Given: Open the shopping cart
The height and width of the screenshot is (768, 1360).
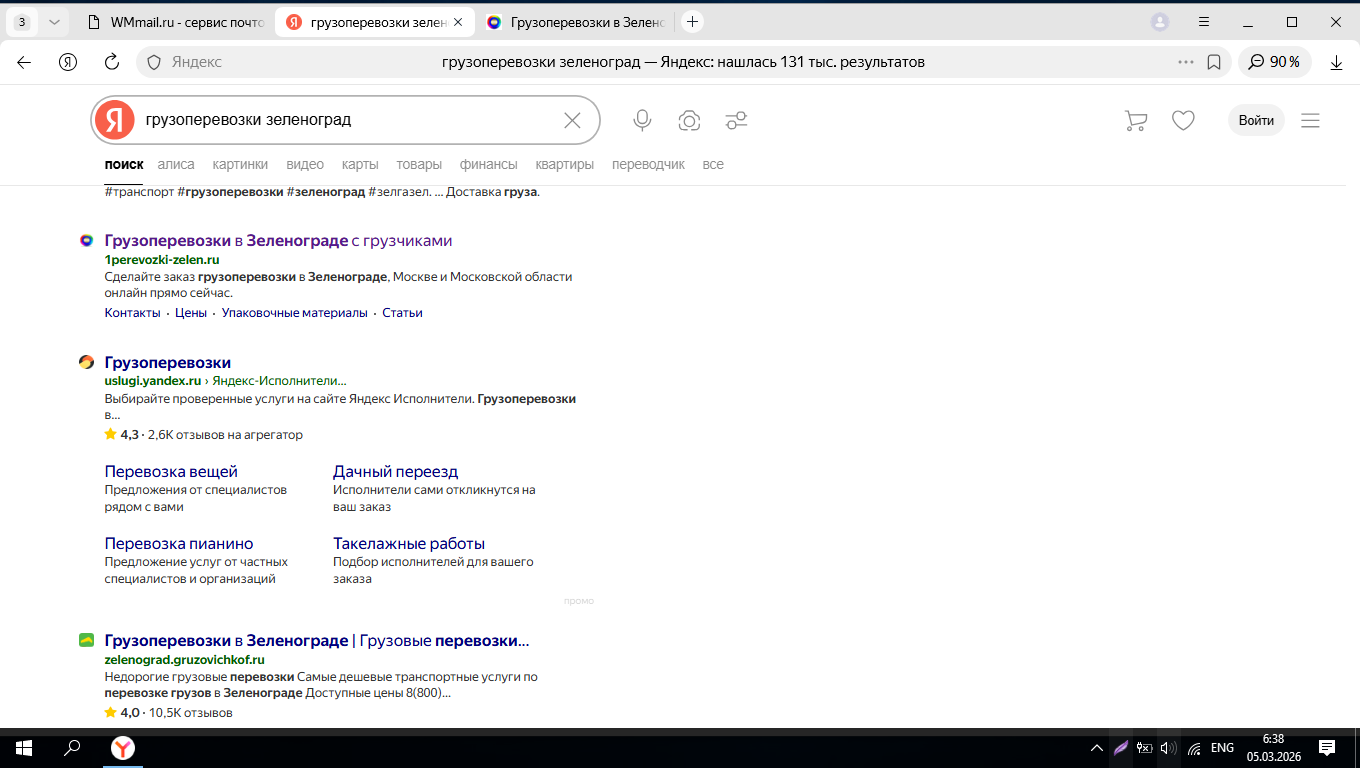Looking at the screenshot, I should (1136, 121).
